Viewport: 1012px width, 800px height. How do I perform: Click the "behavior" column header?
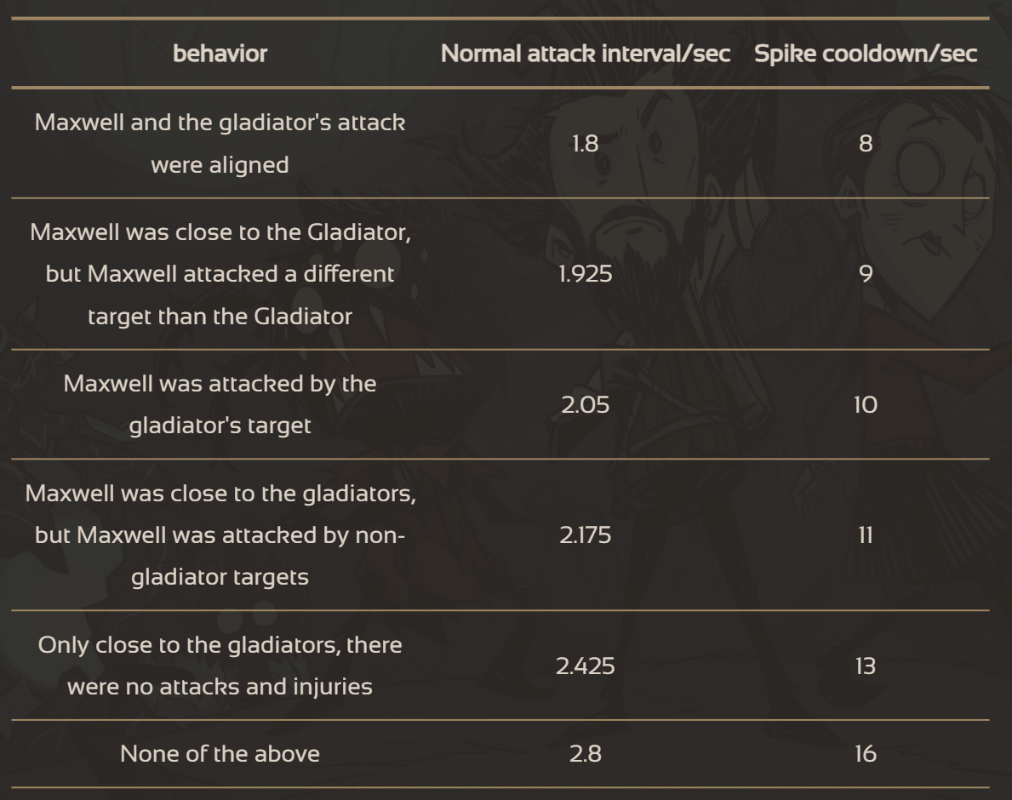pyautogui.click(x=220, y=53)
